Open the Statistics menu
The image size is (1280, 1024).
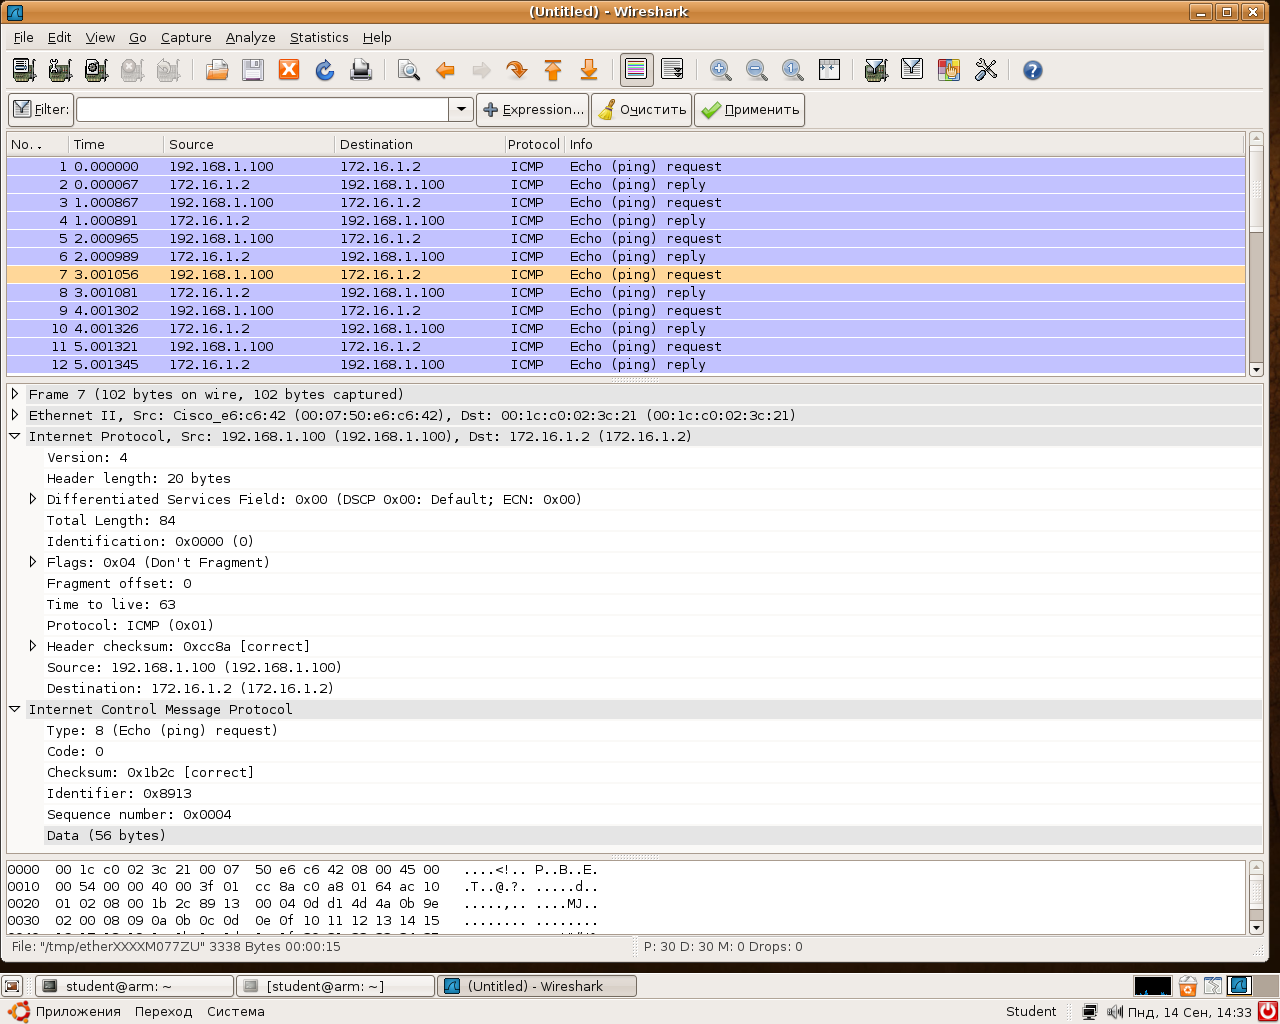319,37
